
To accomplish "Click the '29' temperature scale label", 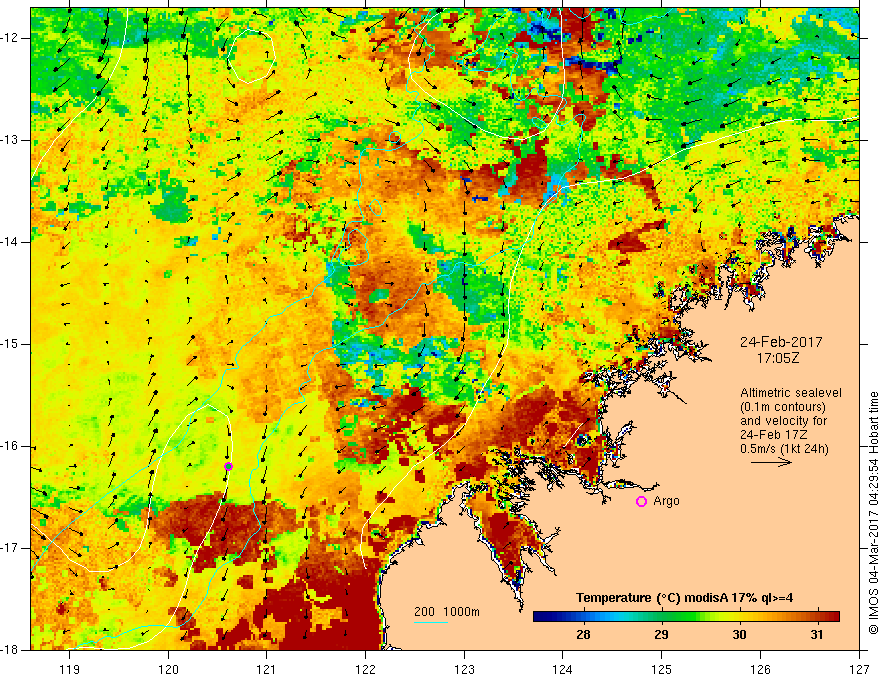I will [x=661, y=635].
